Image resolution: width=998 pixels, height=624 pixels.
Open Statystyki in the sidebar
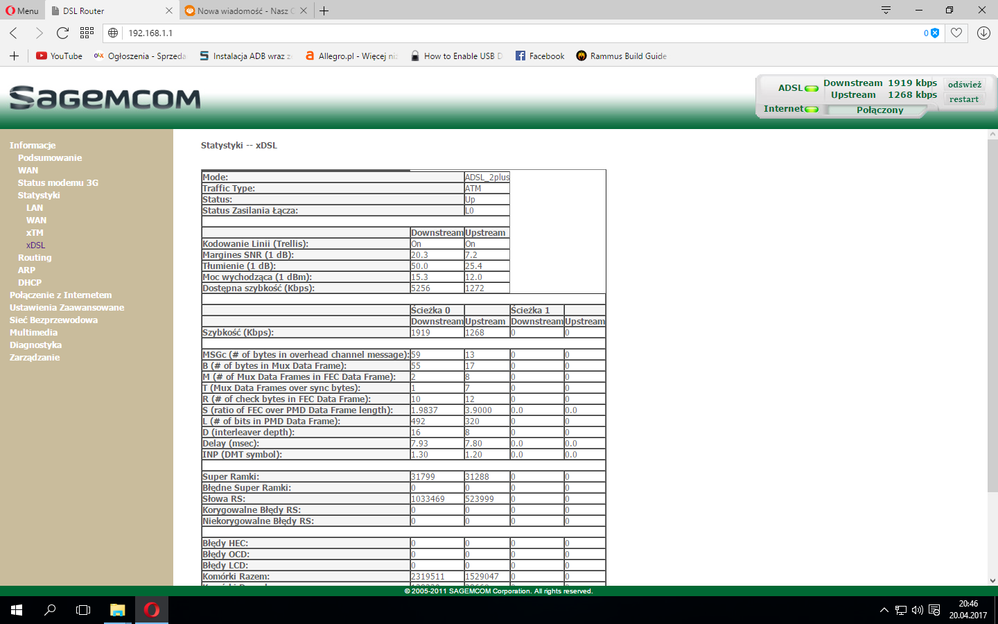39,195
